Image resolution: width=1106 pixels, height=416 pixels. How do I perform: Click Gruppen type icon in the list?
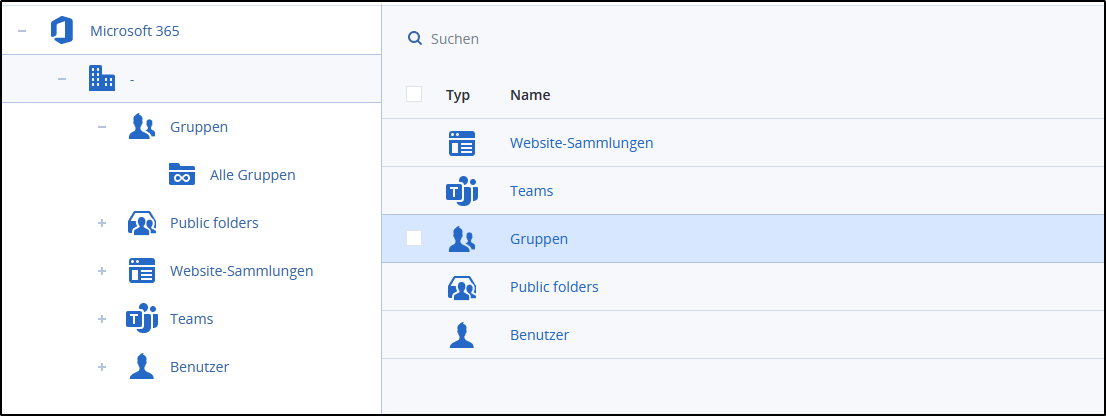coord(462,239)
